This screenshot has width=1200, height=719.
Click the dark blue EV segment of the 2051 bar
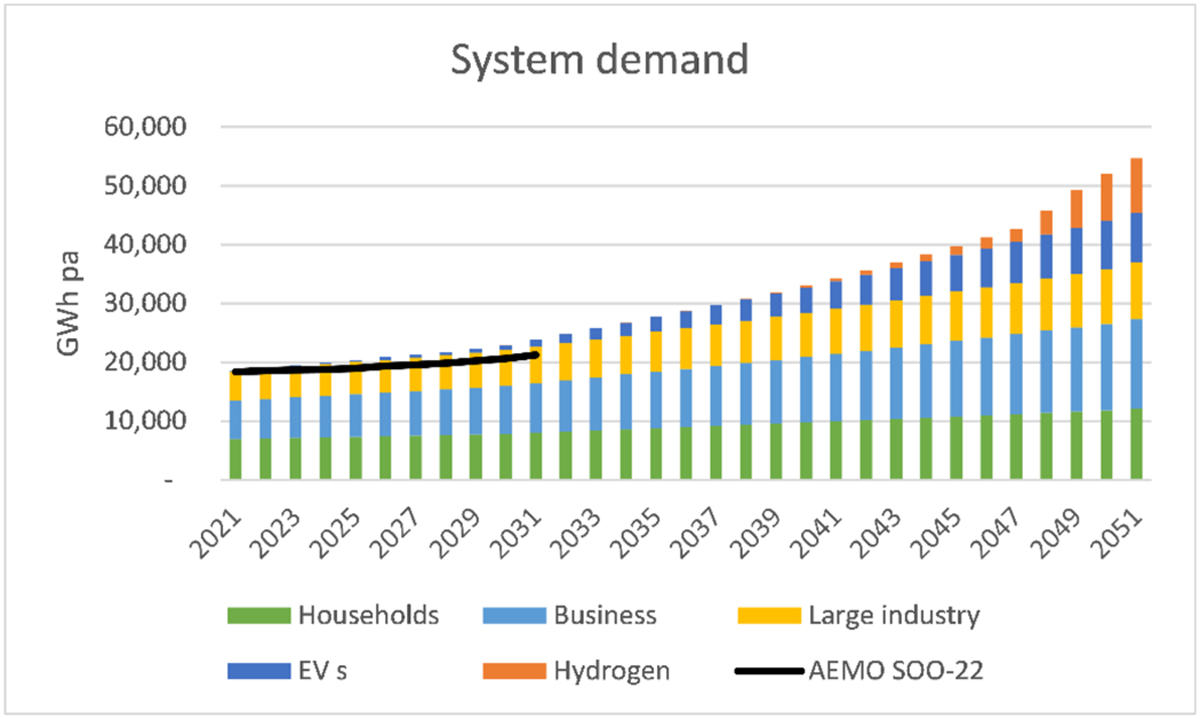click(1137, 238)
